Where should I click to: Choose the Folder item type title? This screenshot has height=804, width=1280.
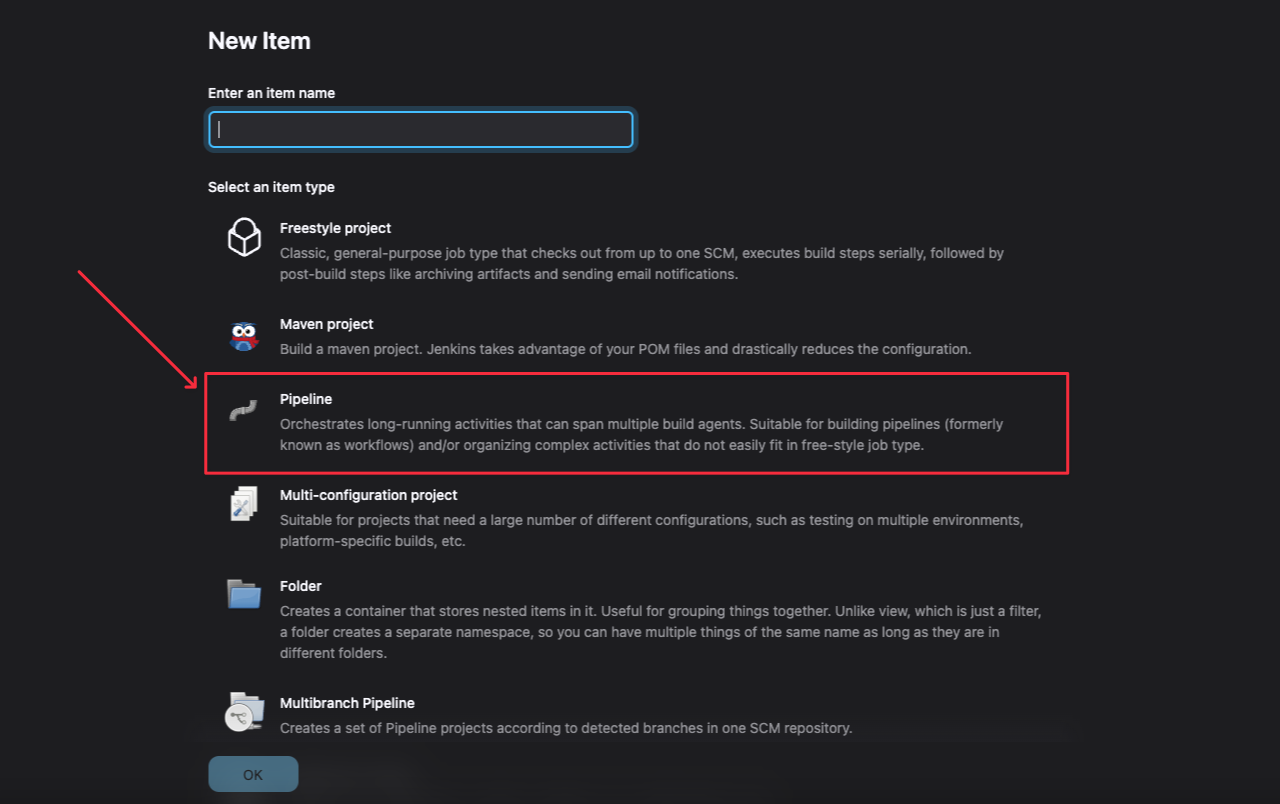click(x=300, y=586)
